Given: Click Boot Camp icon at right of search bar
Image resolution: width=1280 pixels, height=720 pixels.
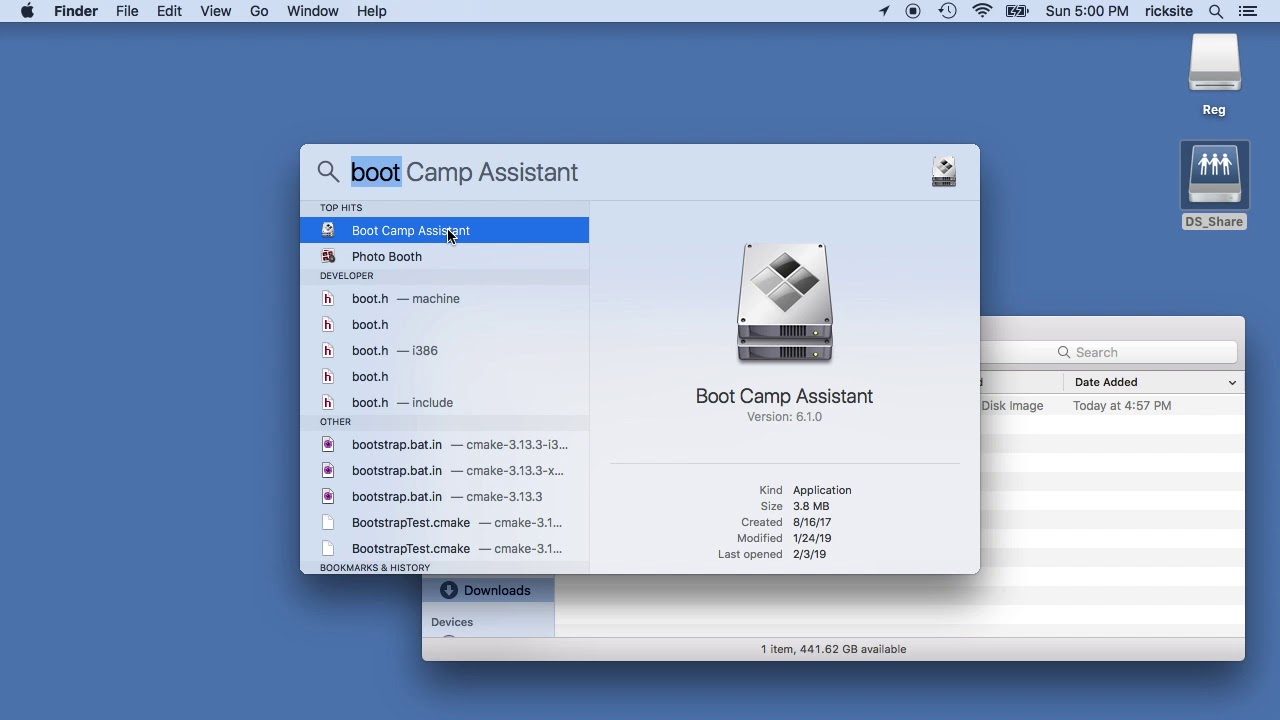Looking at the screenshot, I should click(944, 171).
